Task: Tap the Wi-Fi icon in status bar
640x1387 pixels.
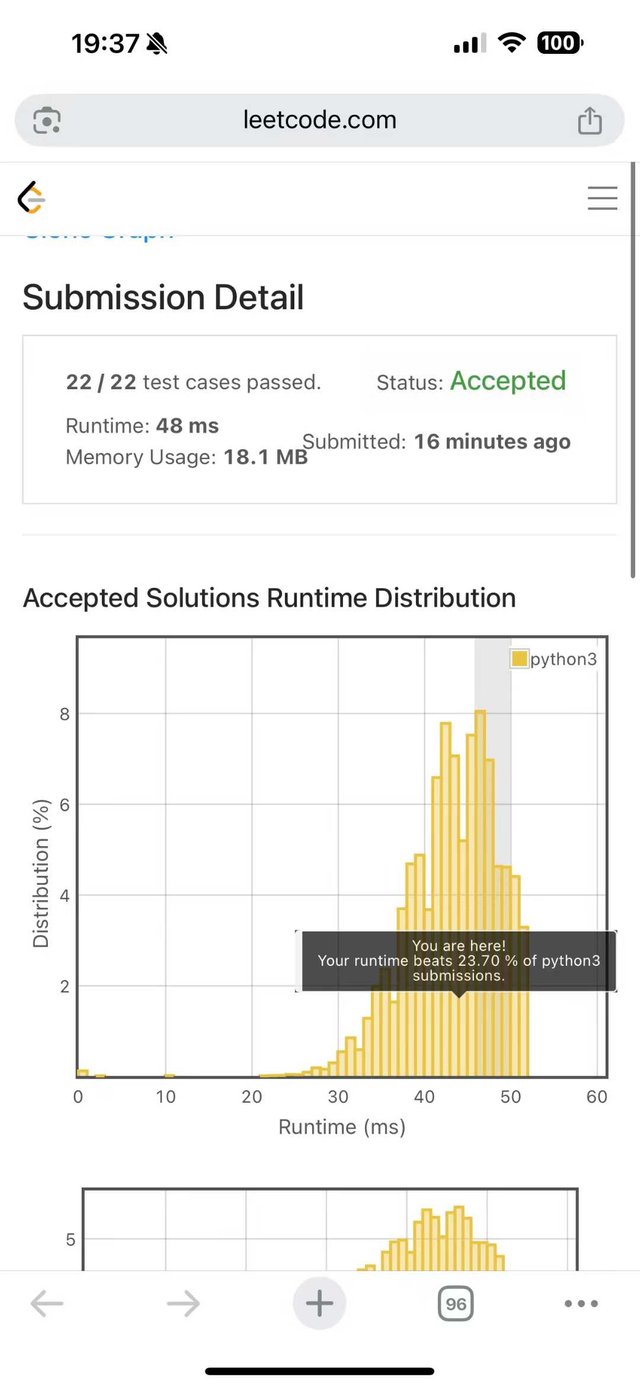Action: point(512,43)
